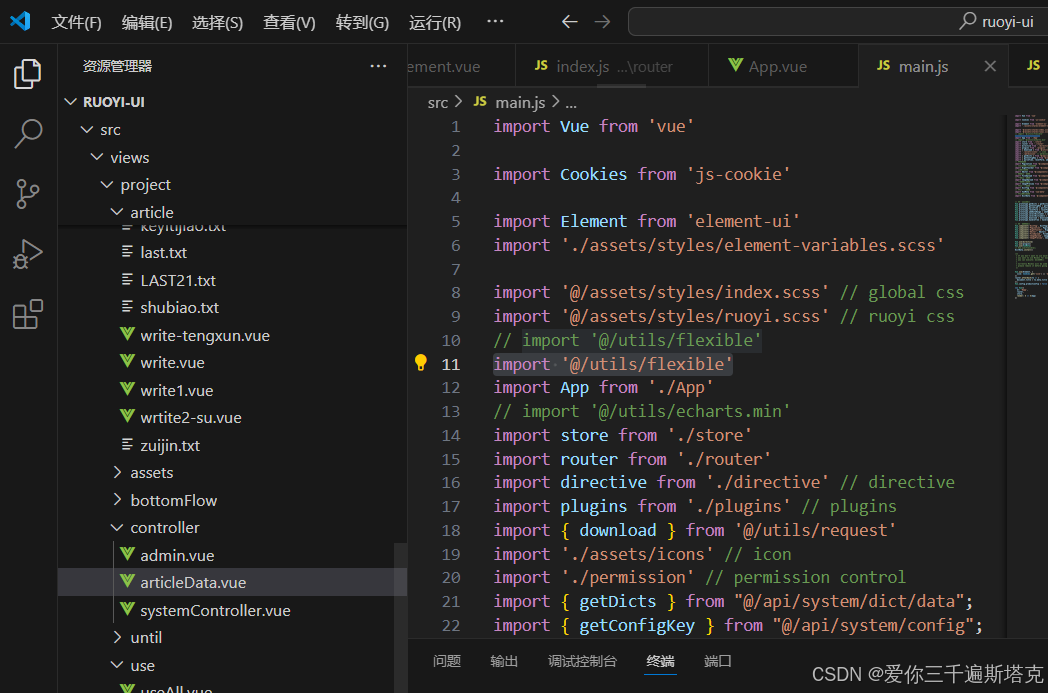This screenshot has height=693, width=1048.
Task: Open the Search view in the activity bar
Action: pos(27,132)
